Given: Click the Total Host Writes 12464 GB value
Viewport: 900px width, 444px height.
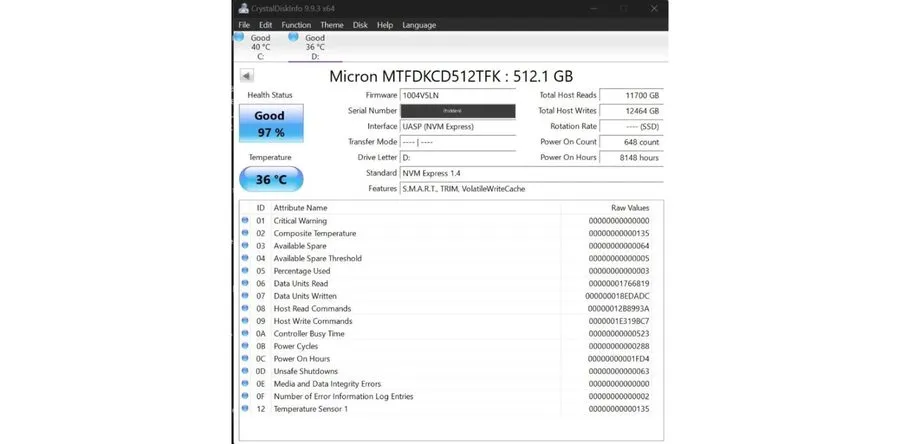Looking at the screenshot, I should tap(631, 111).
